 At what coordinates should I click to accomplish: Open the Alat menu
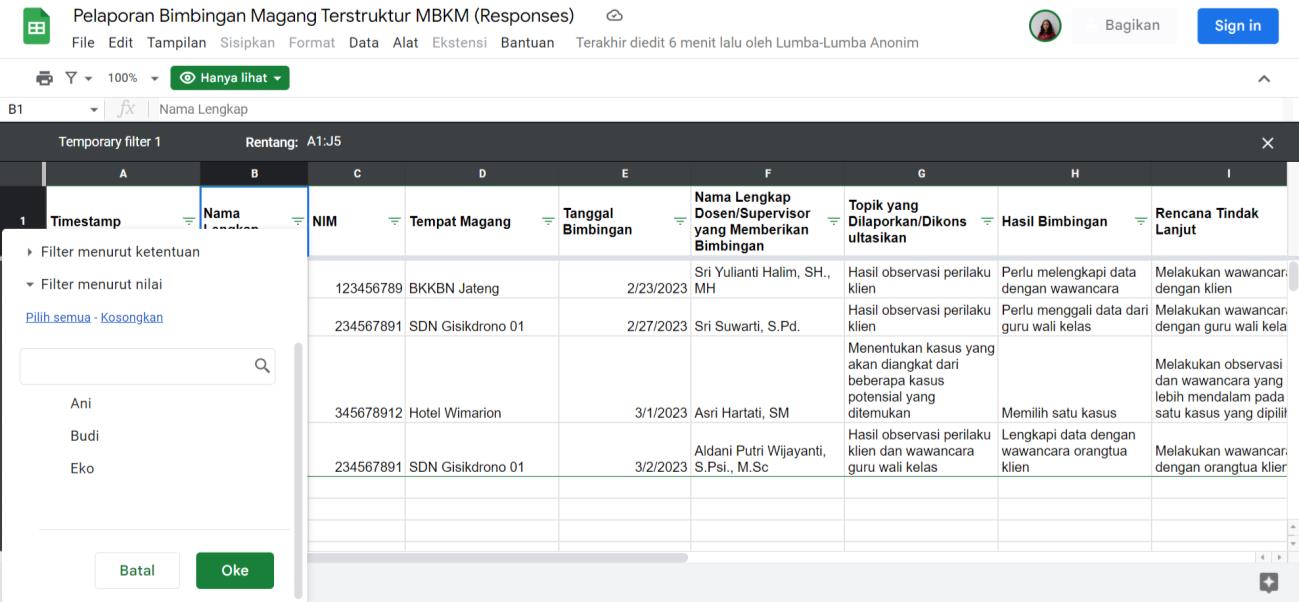click(x=405, y=43)
